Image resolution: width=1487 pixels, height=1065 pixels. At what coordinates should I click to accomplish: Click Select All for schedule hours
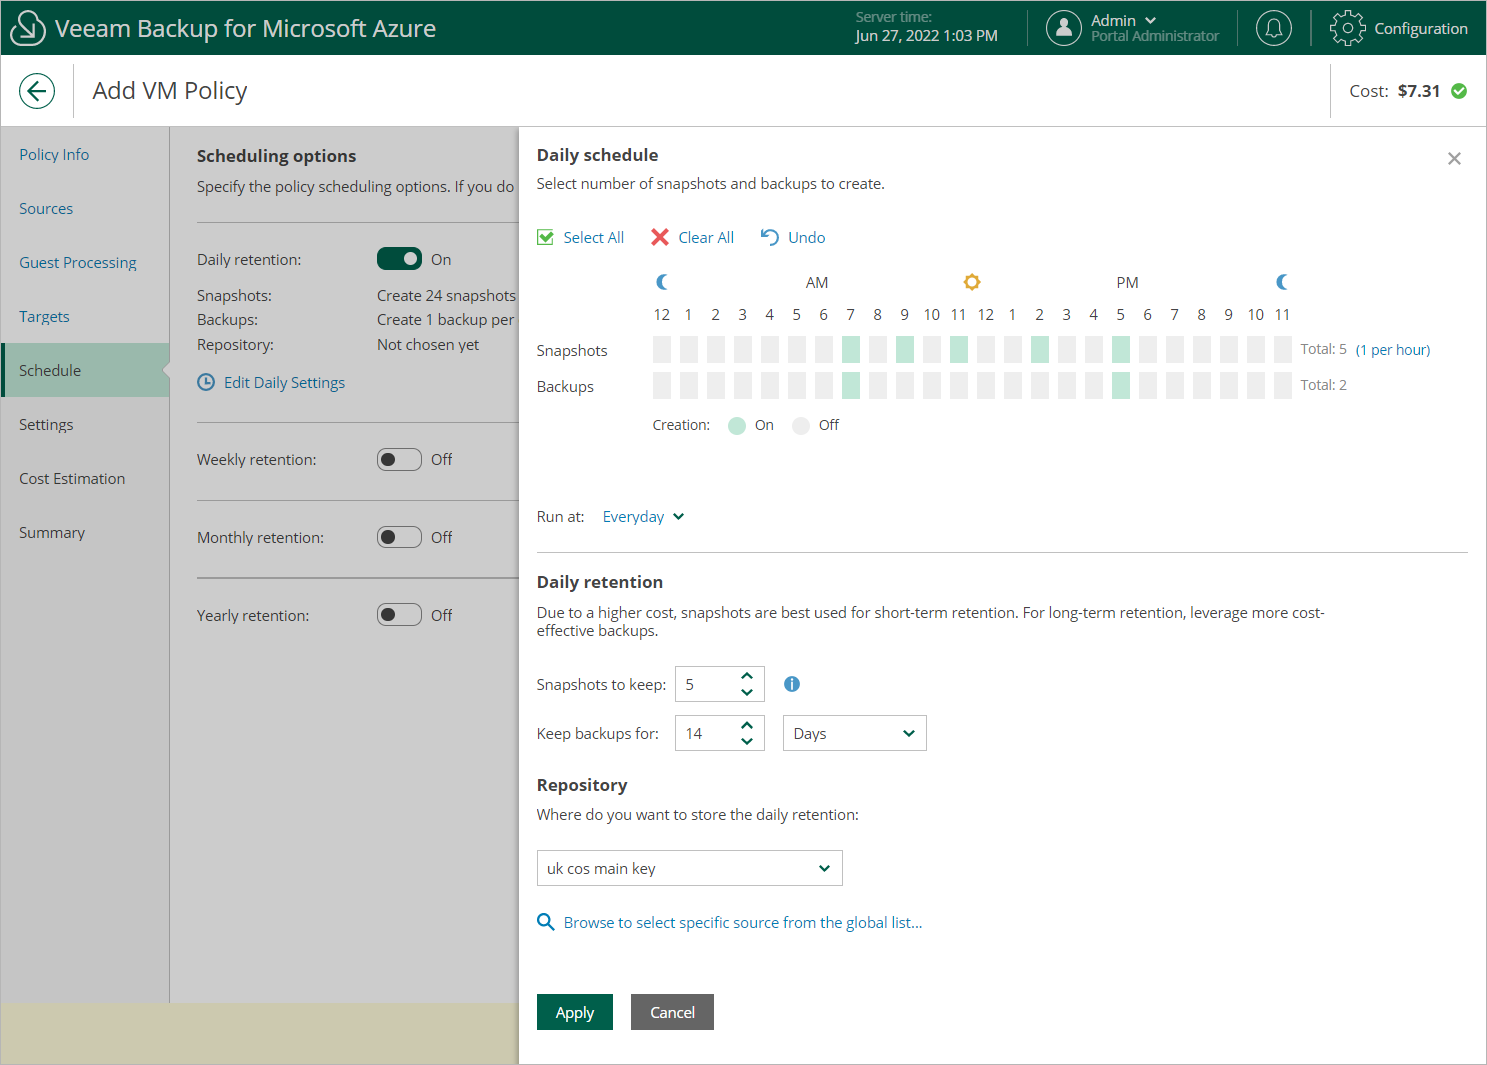click(581, 237)
